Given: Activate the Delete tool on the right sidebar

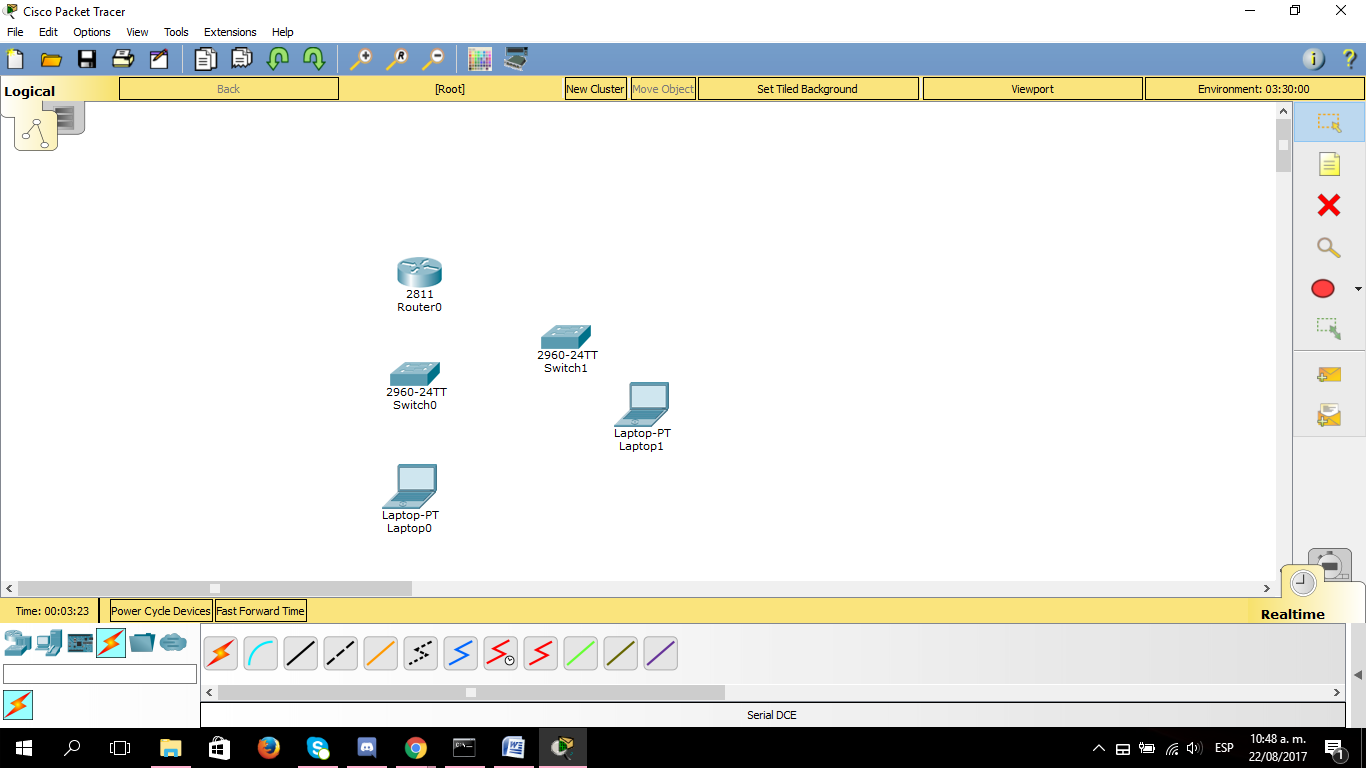Looking at the screenshot, I should [x=1328, y=205].
